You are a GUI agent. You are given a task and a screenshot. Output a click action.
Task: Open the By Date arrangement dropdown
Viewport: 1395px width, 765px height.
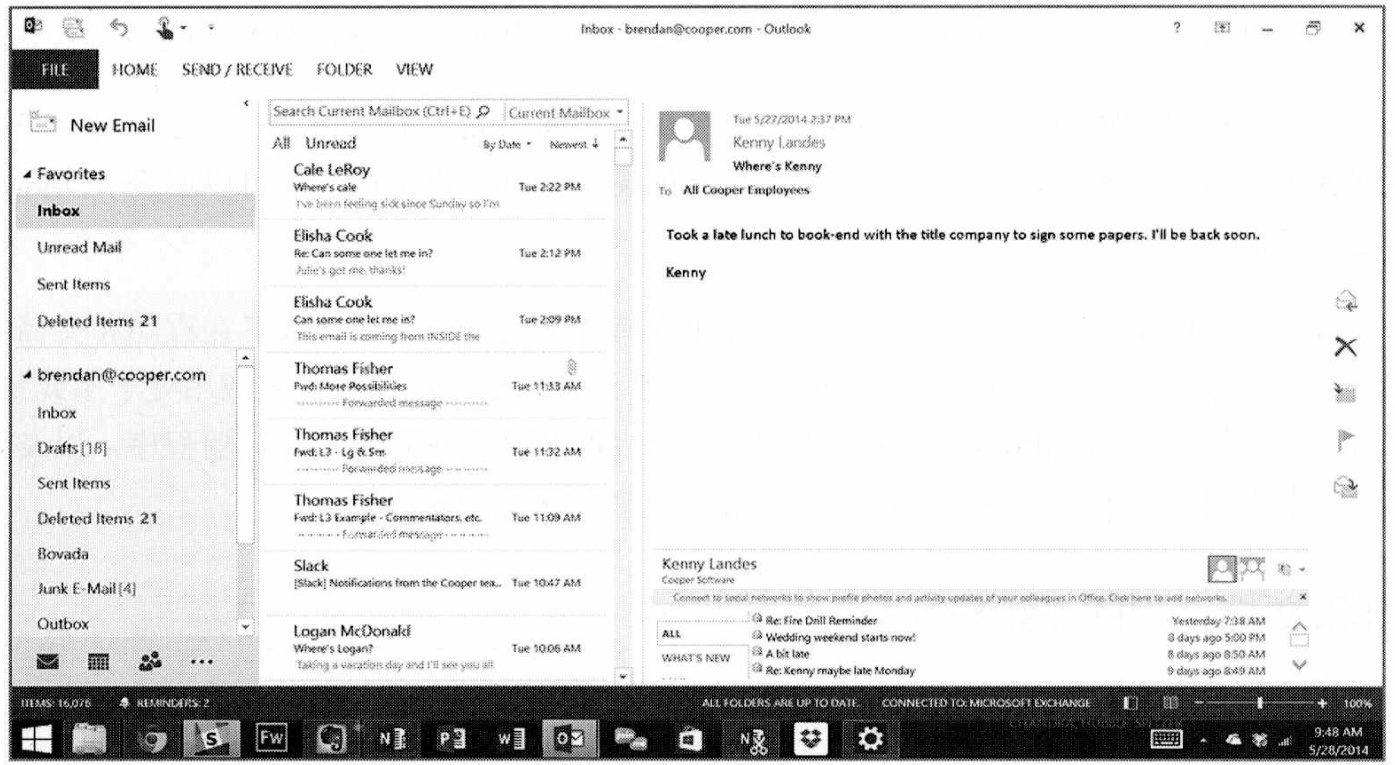click(506, 145)
